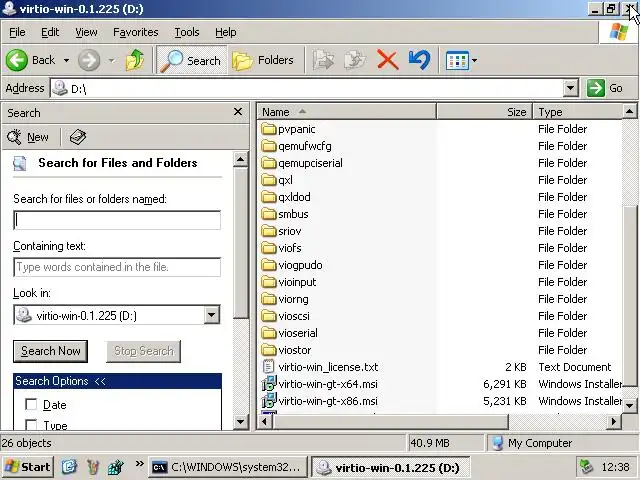
Task: Click the Forward arrow icon
Action: (89, 60)
